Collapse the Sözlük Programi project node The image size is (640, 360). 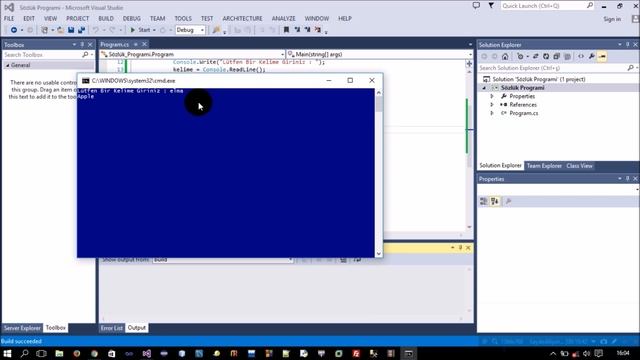pyautogui.click(x=484, y=88)
